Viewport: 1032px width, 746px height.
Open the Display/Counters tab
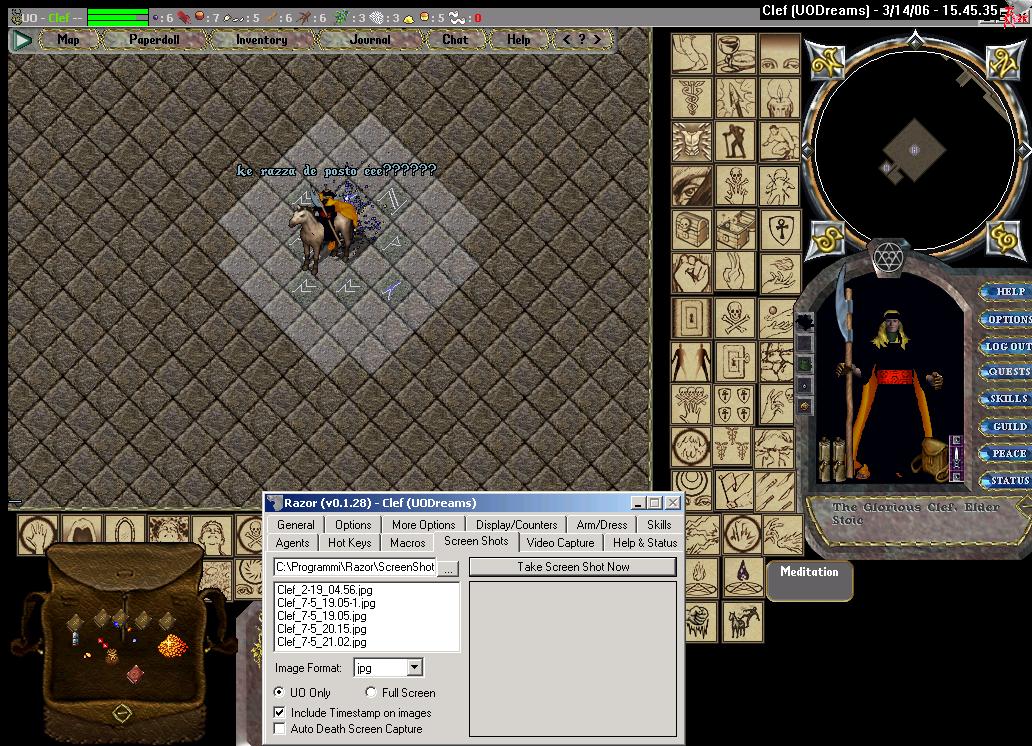pyautogui.click(x=517, y=525)
